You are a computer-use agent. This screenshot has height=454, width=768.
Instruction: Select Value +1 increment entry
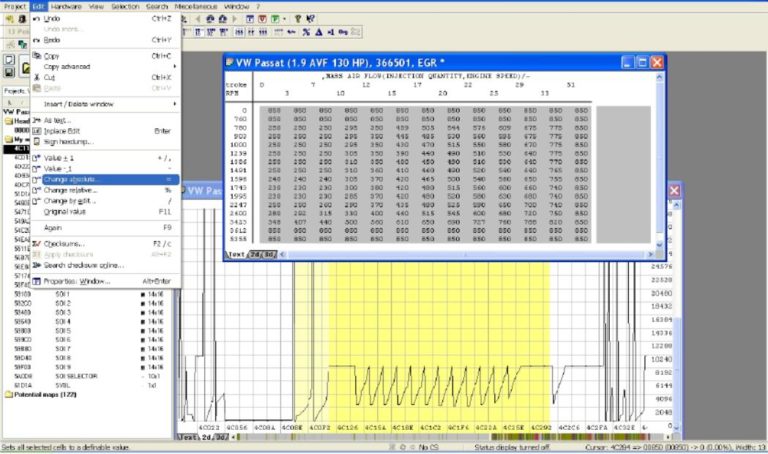pos(105,158)
